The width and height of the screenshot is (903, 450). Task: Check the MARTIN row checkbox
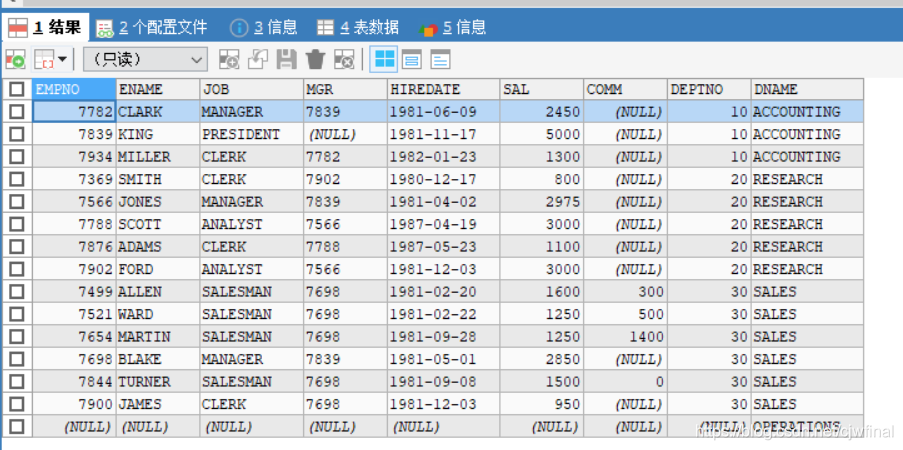point(17,336)
